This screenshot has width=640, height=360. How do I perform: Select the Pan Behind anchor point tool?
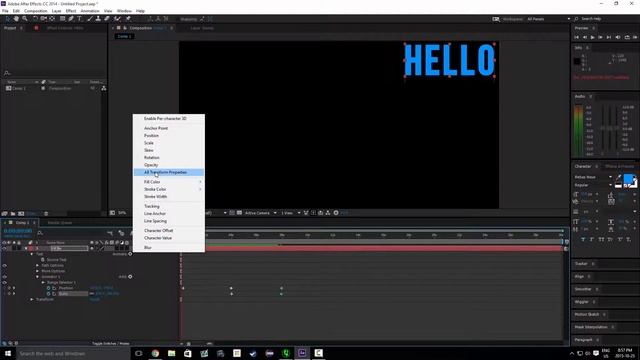(52, 19)
